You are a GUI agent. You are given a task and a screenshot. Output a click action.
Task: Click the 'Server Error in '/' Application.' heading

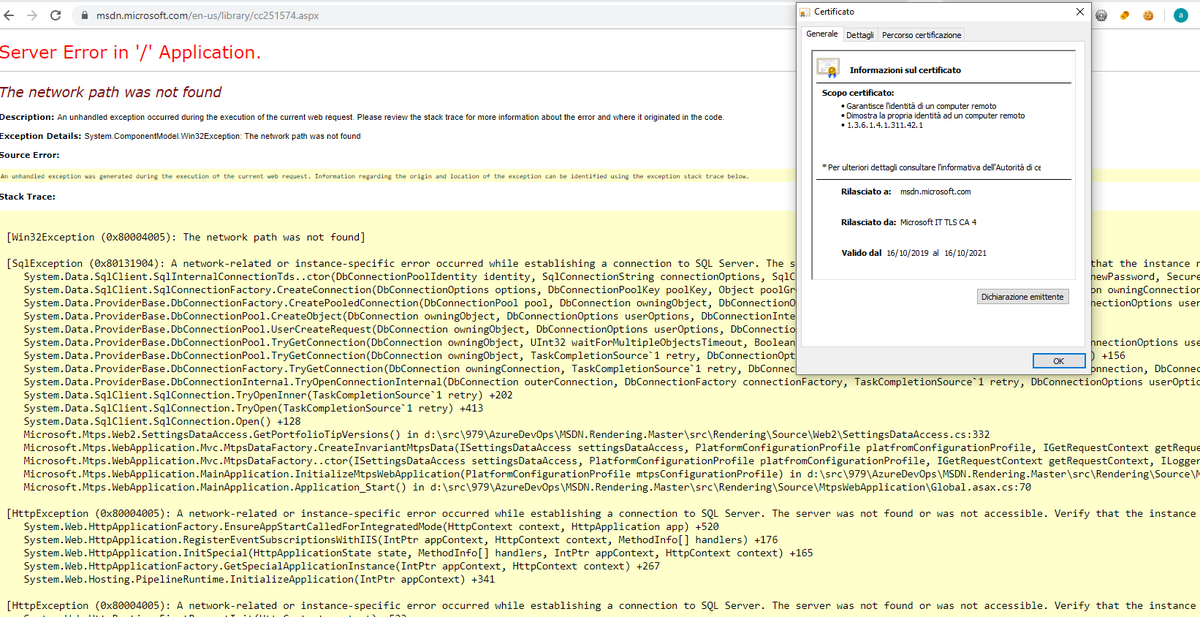131,52
